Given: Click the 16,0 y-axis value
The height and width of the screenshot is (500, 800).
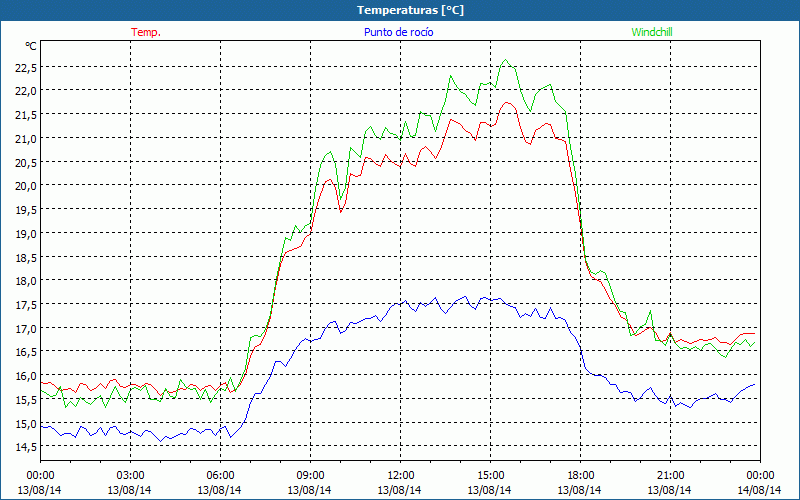Looking at the screenshot, I should 27,376.
